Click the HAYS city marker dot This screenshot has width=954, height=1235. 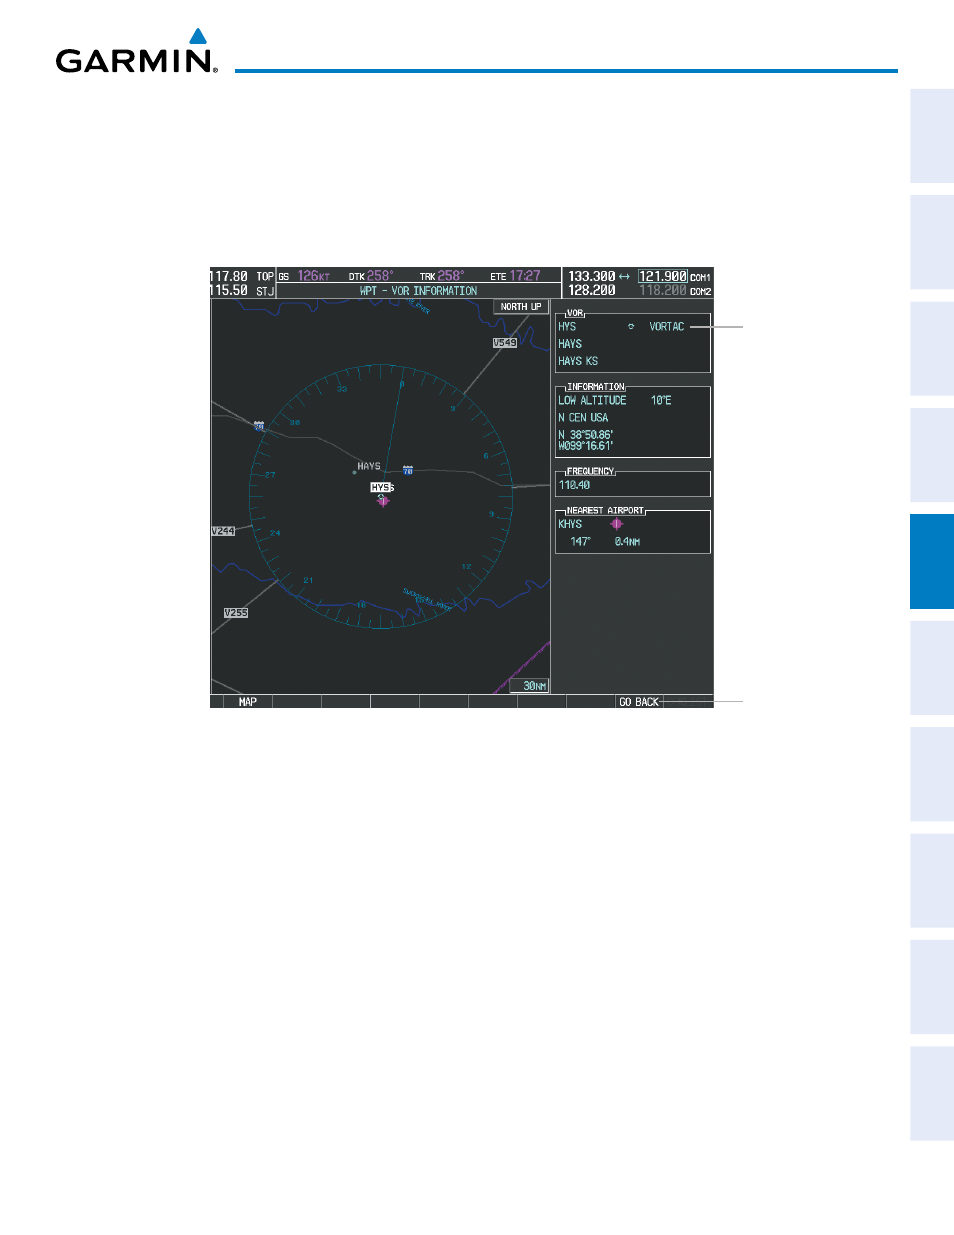pyautogui.click(x=354, y=471)
